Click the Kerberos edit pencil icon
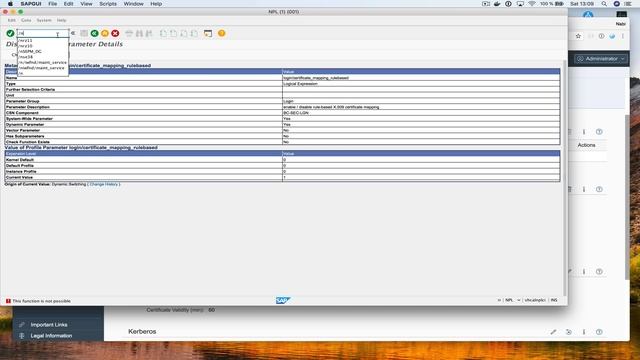The image size is (640, 360). pos(553,332)
